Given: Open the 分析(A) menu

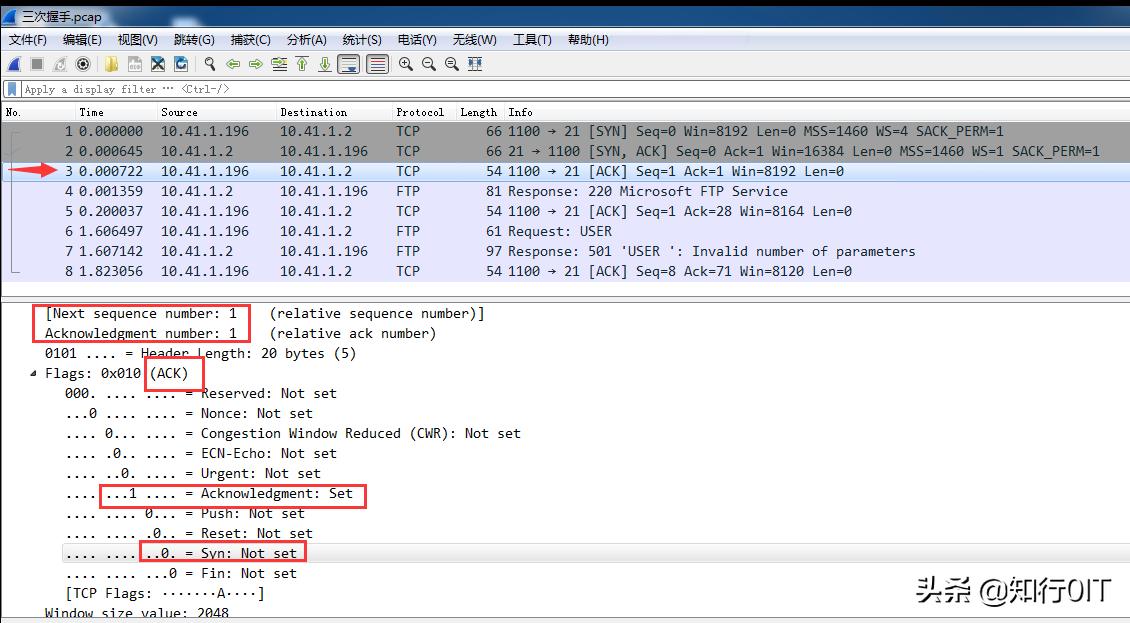Looking at the screenshot, I should (x=306, y=39).
